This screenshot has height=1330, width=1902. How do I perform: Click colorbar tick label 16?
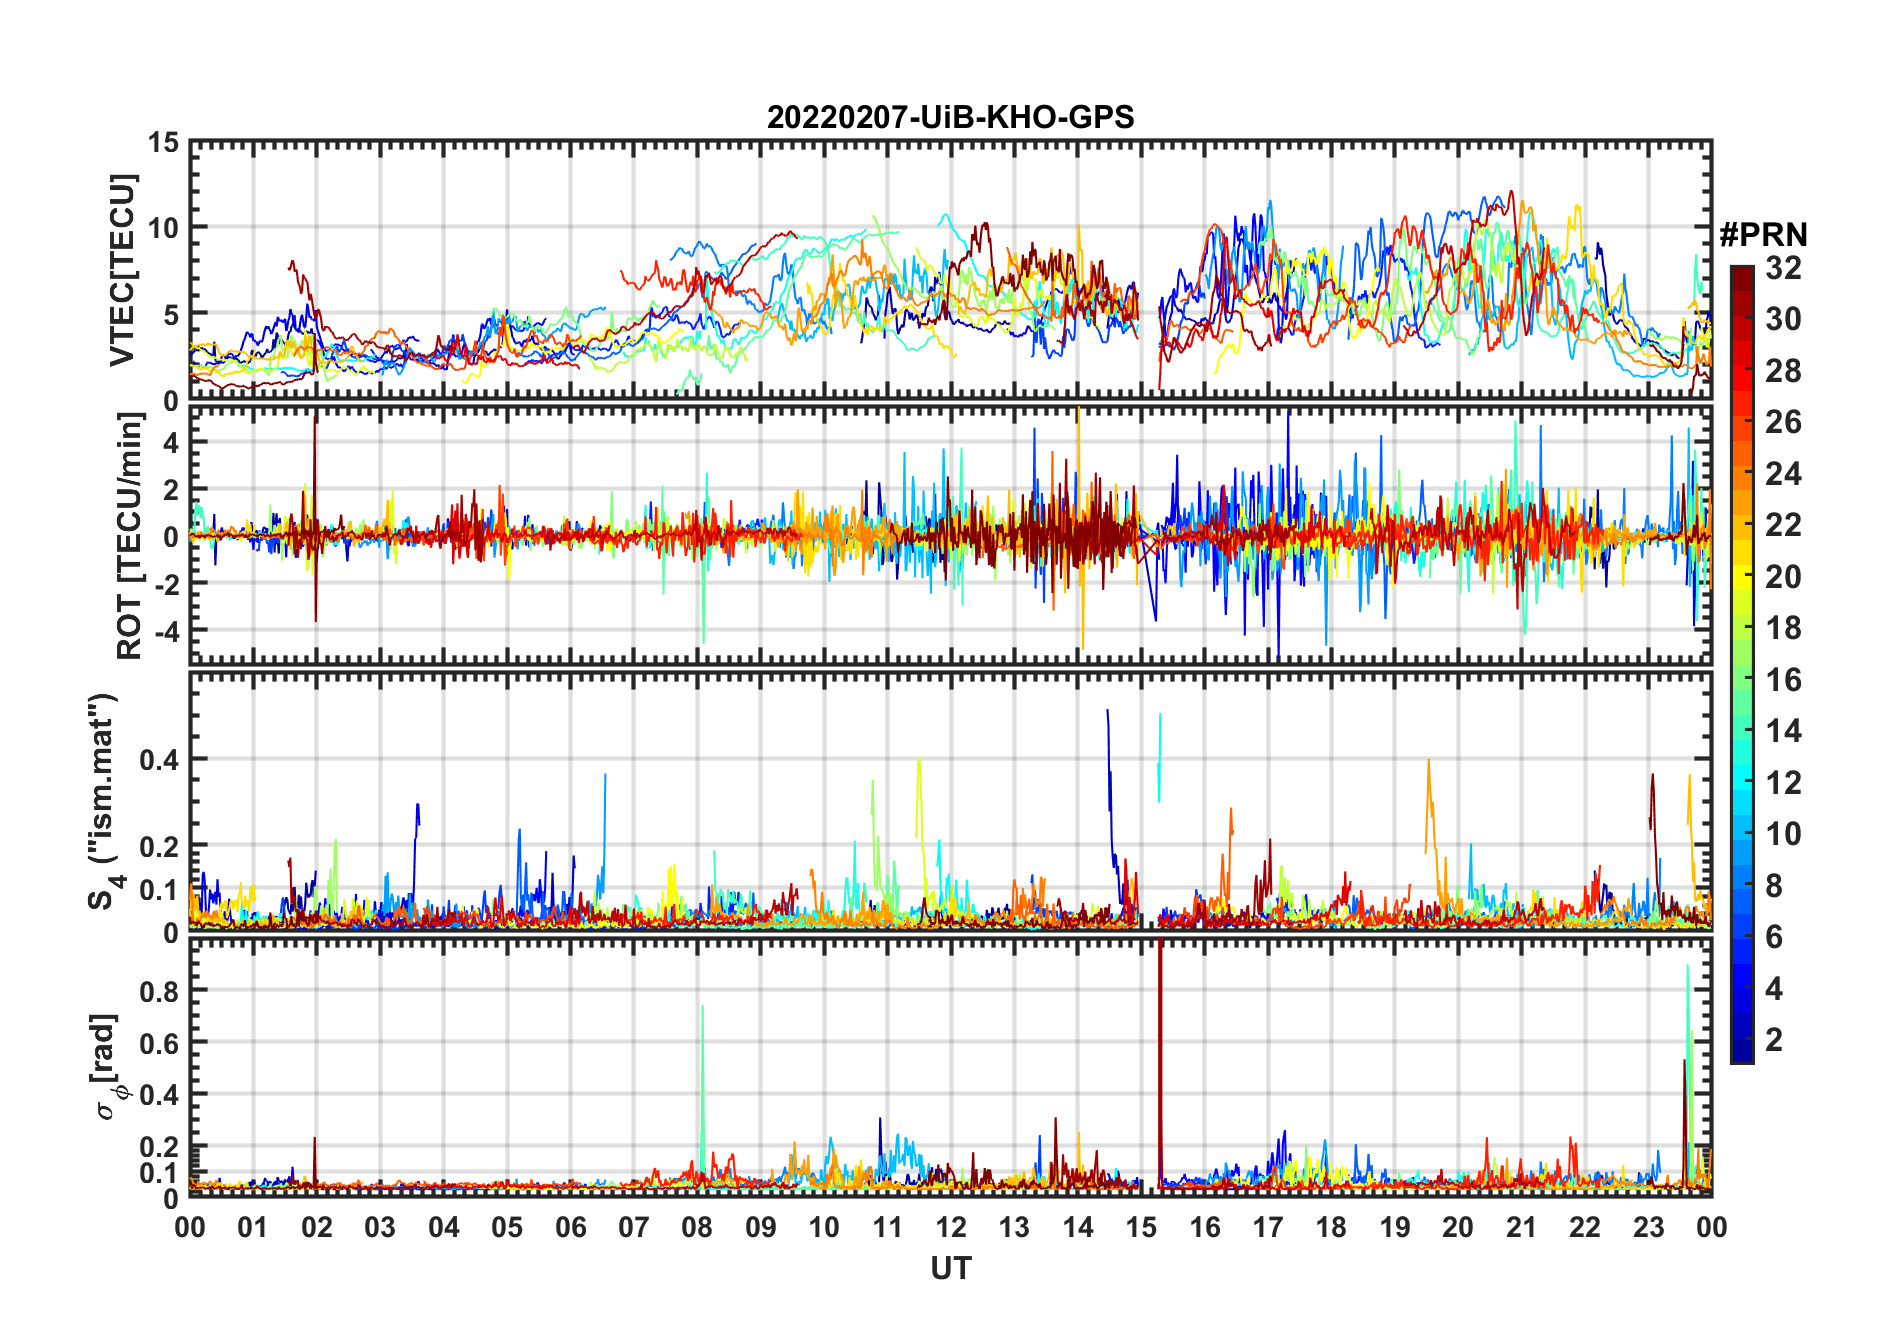coord(1783,680)
